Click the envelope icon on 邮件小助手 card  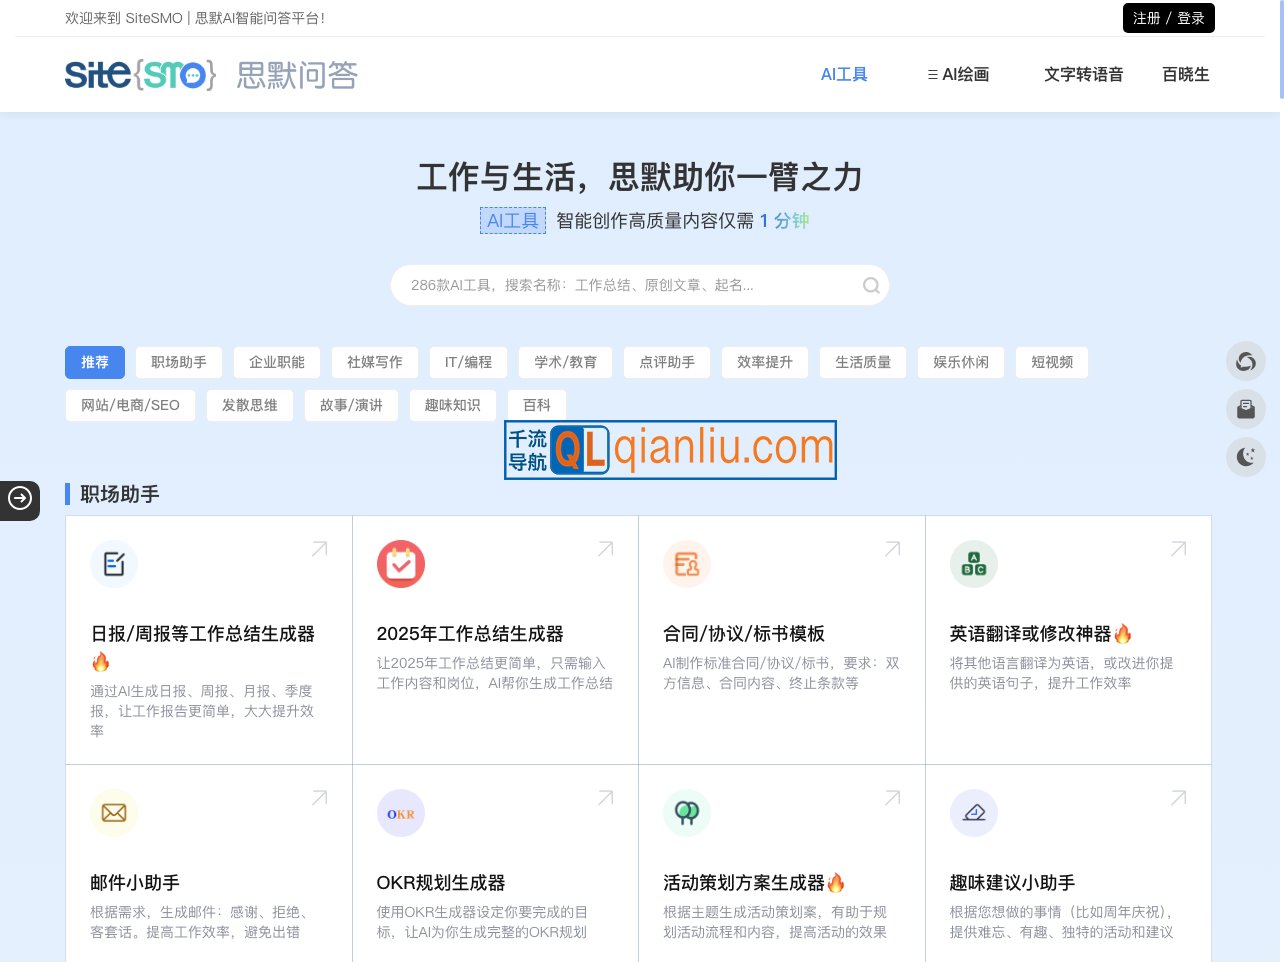pyautogui.click(x=114, y=813)
